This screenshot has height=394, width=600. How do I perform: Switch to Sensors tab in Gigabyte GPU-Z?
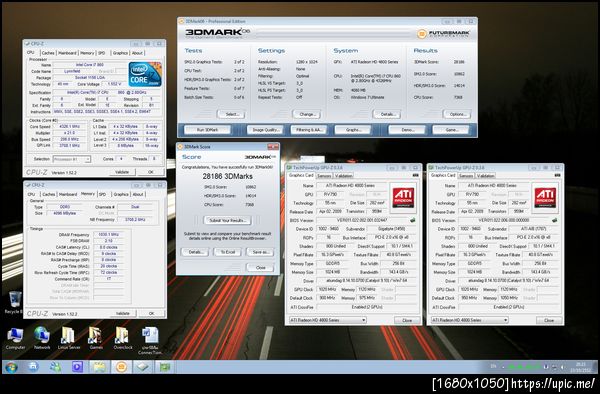coord(324,176)
